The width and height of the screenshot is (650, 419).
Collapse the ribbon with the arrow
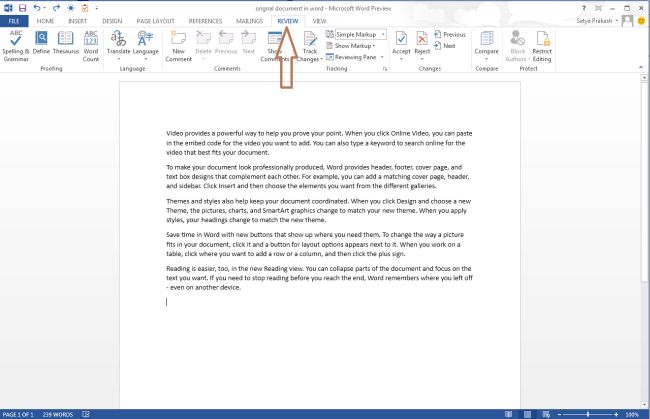641,68
